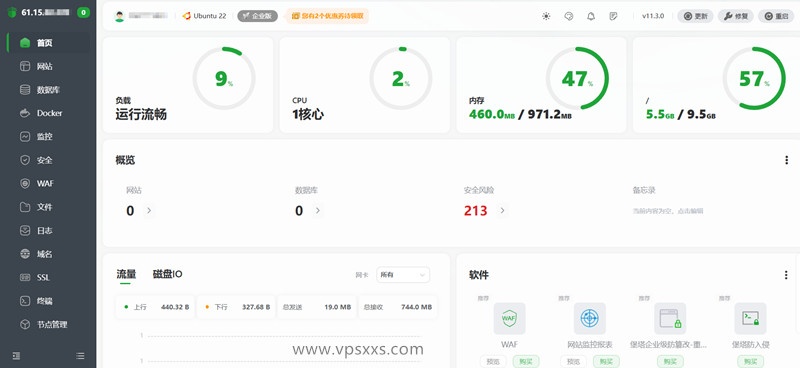800x368 pixels.
Task: Click the green shield panel logo
Action: point(12,13)
